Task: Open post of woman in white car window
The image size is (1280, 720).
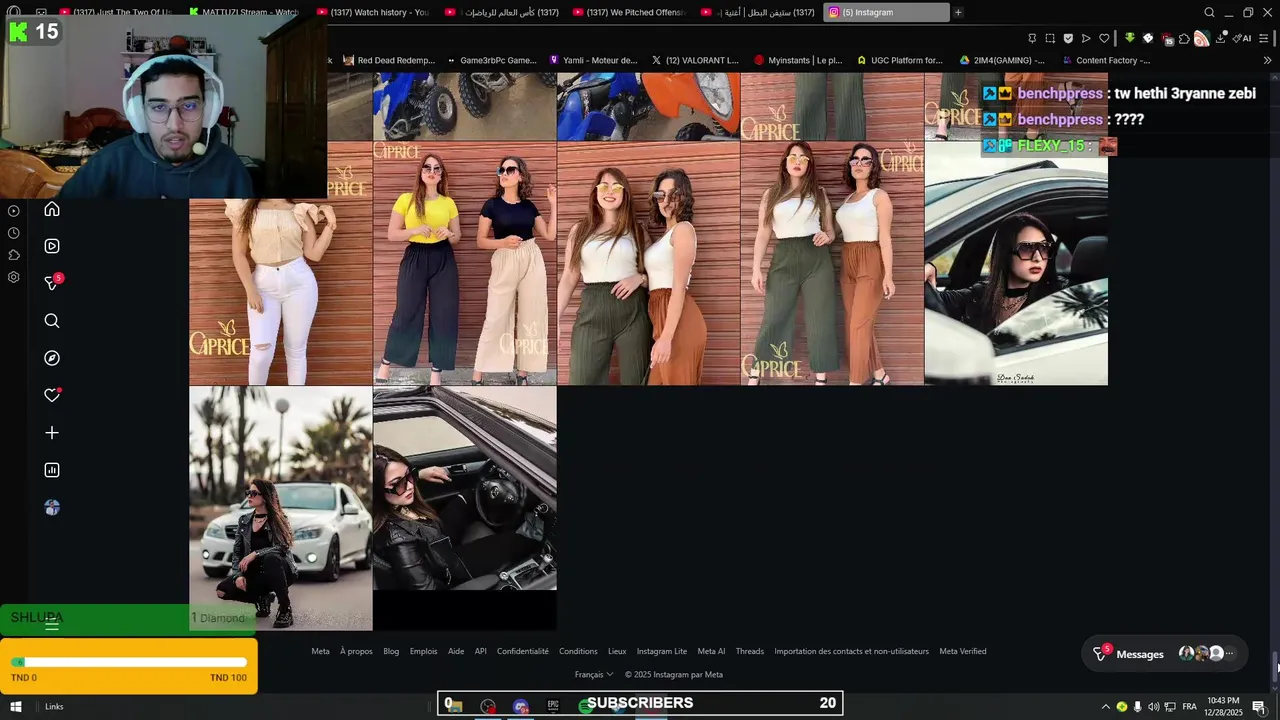Action: 1016,263
